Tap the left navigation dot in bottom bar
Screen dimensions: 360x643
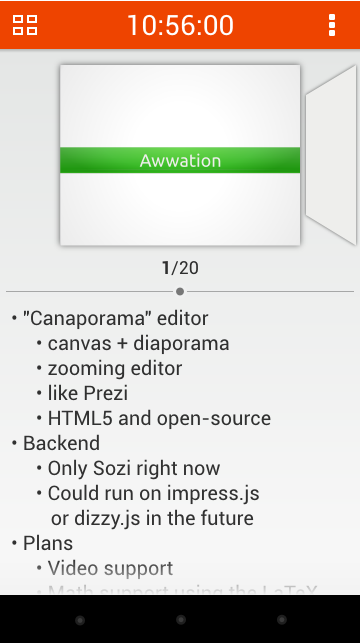point(80,620)
